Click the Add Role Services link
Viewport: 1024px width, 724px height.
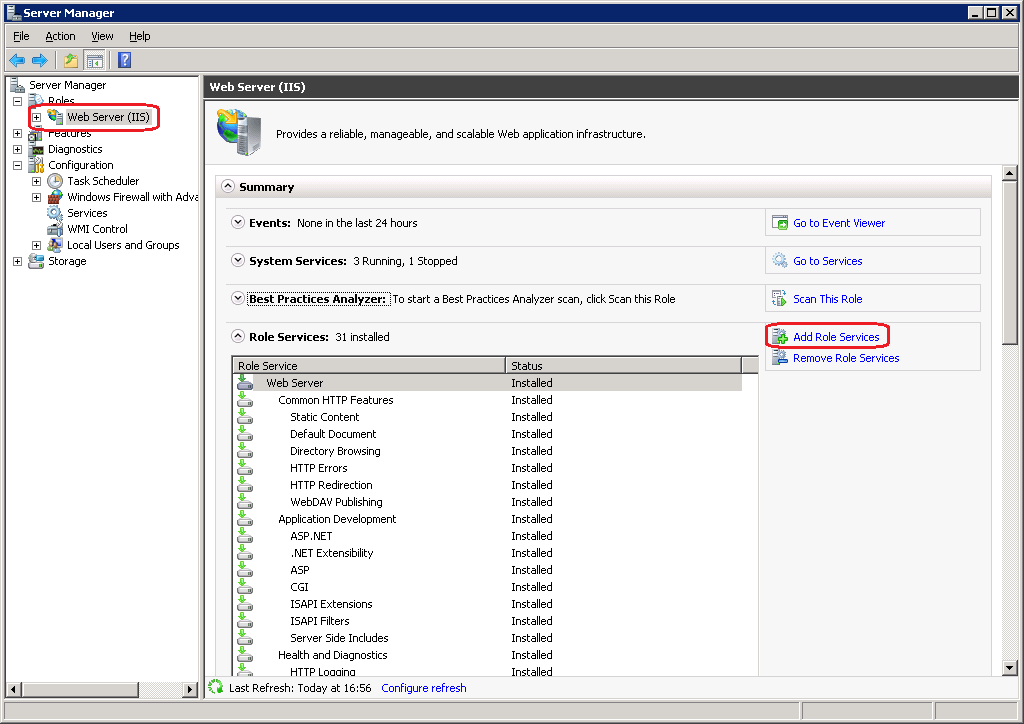[x=837, y=336]
